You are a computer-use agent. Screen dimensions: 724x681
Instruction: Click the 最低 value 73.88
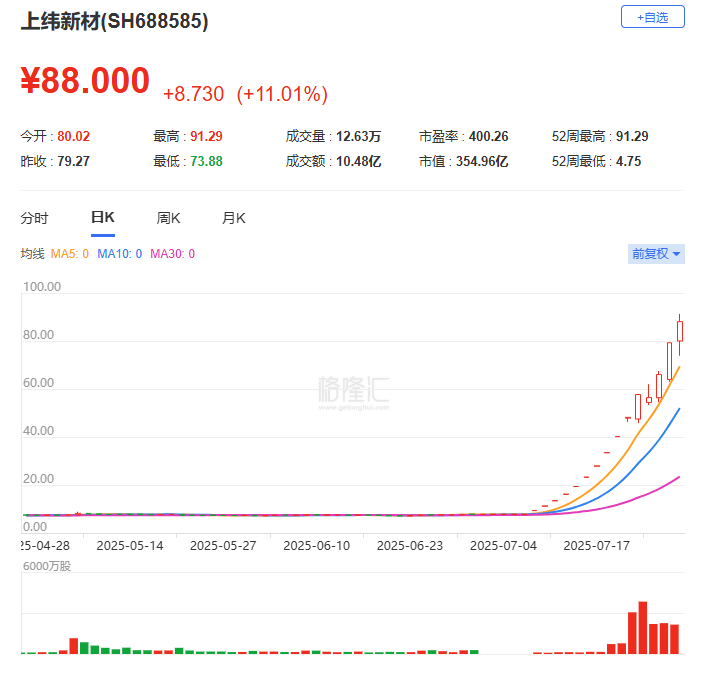[206, 161]
